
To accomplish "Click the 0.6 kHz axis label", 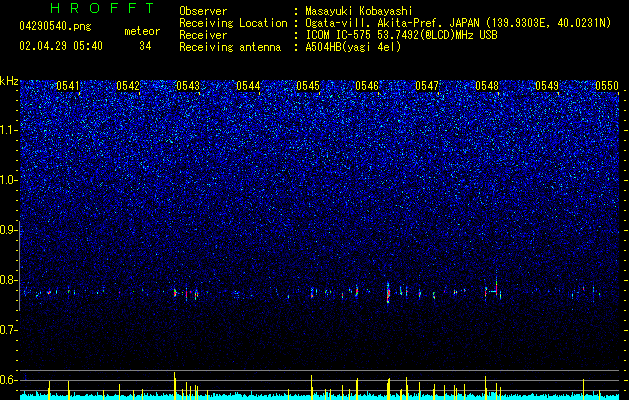I will point(8,380).
